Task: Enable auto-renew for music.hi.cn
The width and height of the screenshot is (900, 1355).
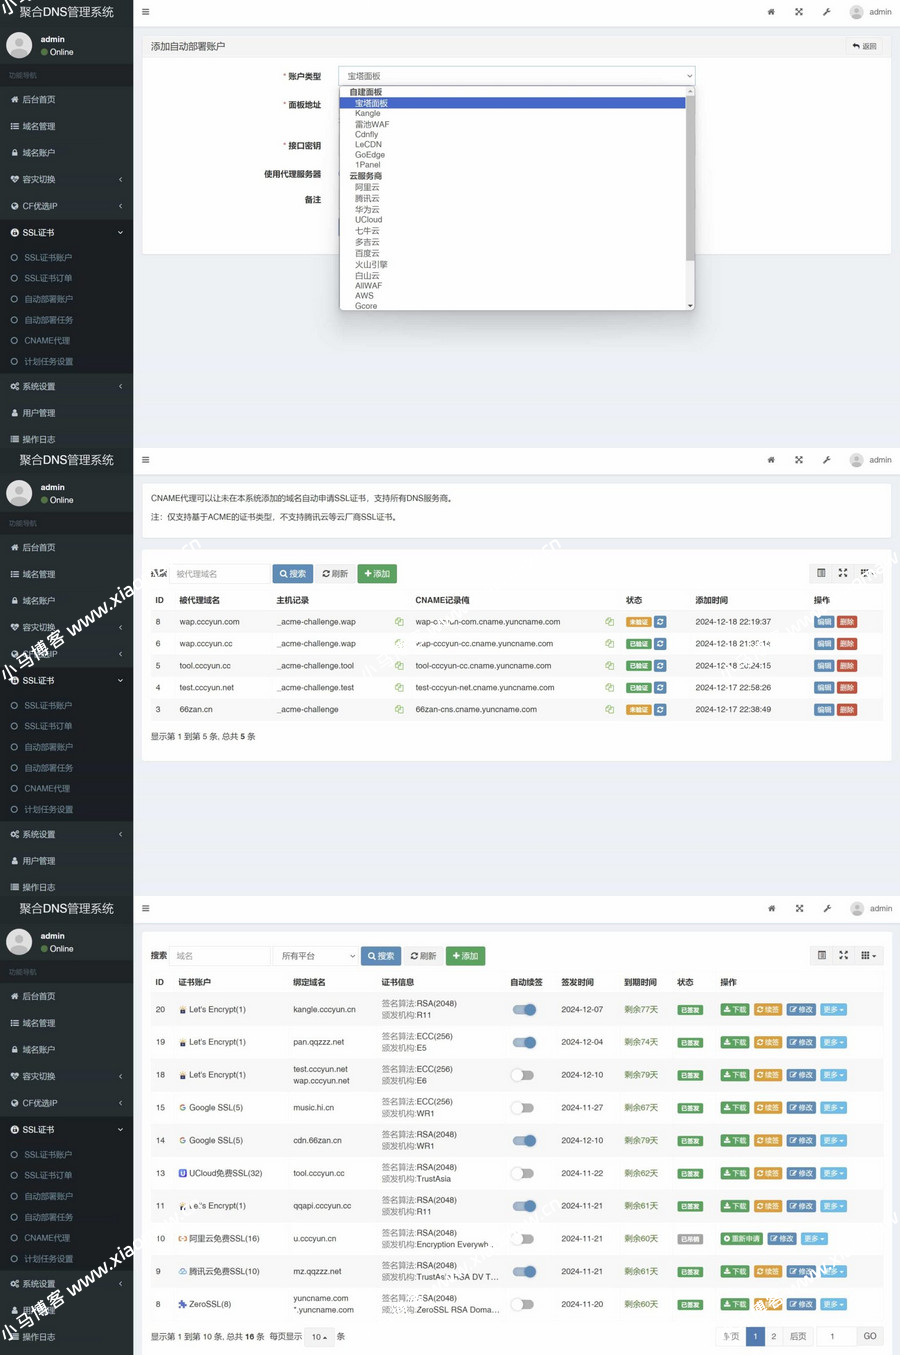Action: [522, 1108]
